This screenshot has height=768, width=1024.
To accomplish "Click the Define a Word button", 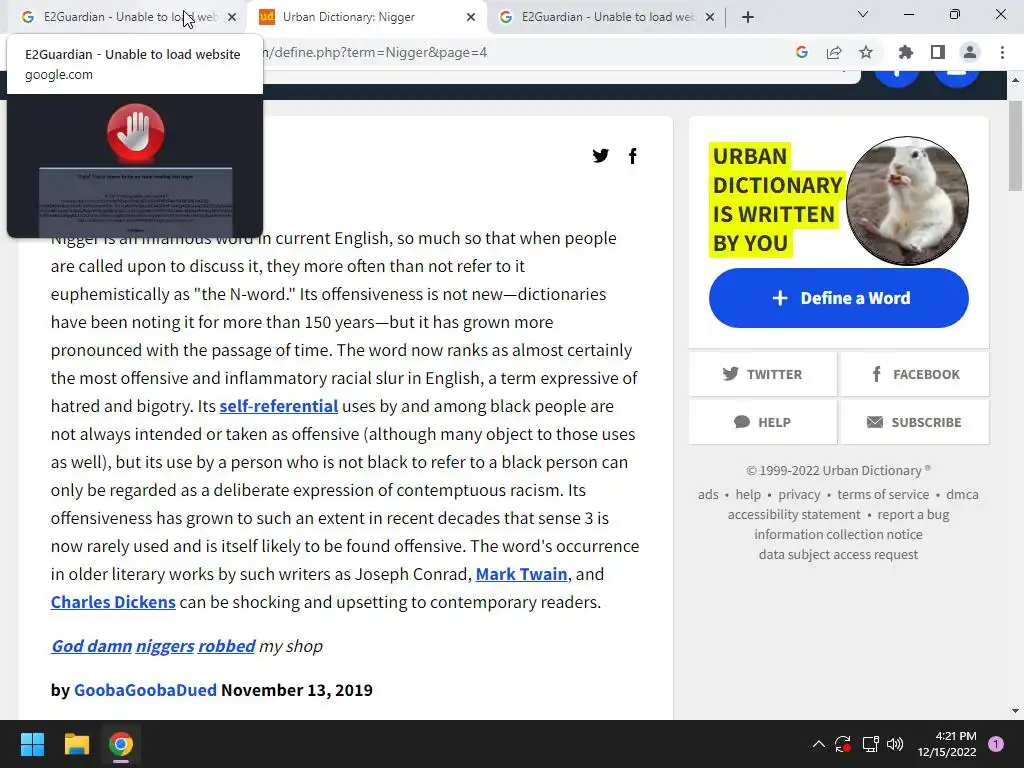I will point(839,298).
